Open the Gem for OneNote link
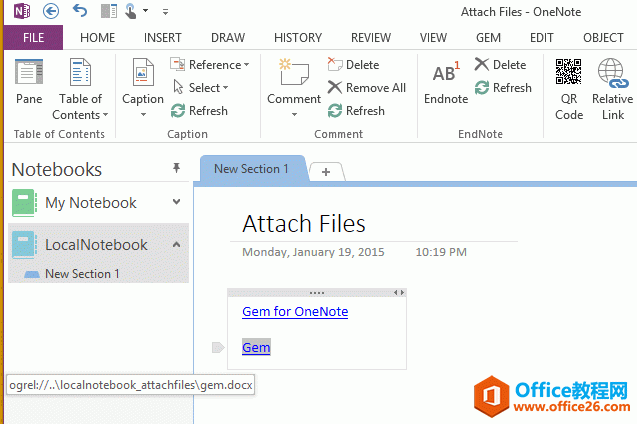Screen dimensions: 637x424 (x=295, y=312)
